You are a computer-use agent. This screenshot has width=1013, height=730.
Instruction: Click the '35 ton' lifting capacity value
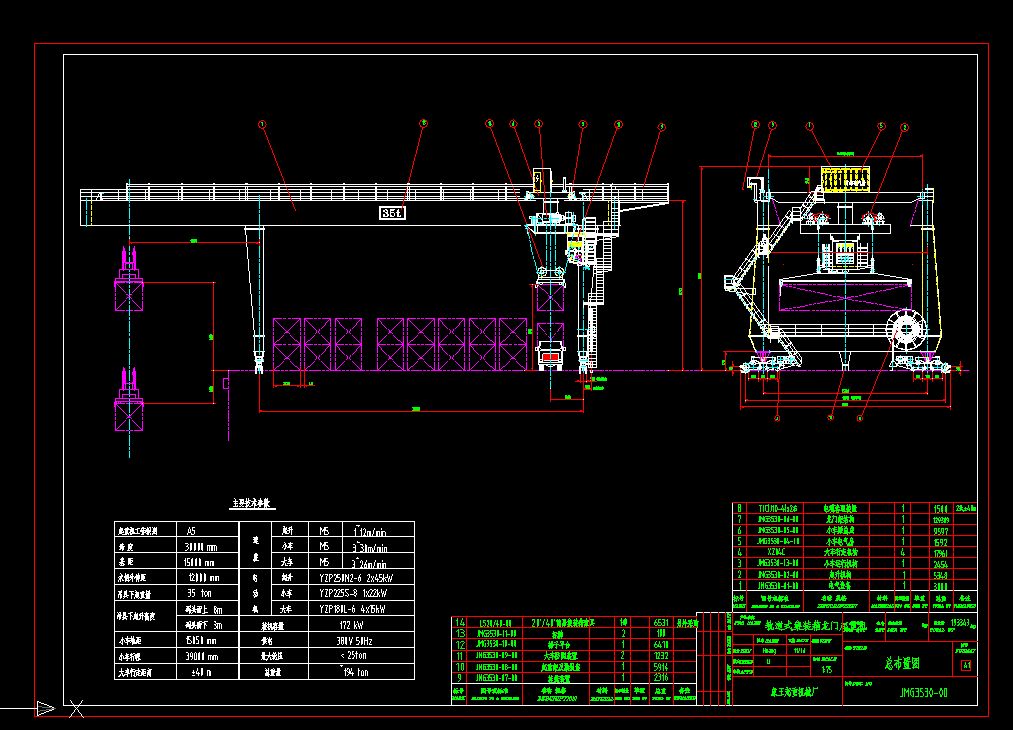(x=199, y=593)
